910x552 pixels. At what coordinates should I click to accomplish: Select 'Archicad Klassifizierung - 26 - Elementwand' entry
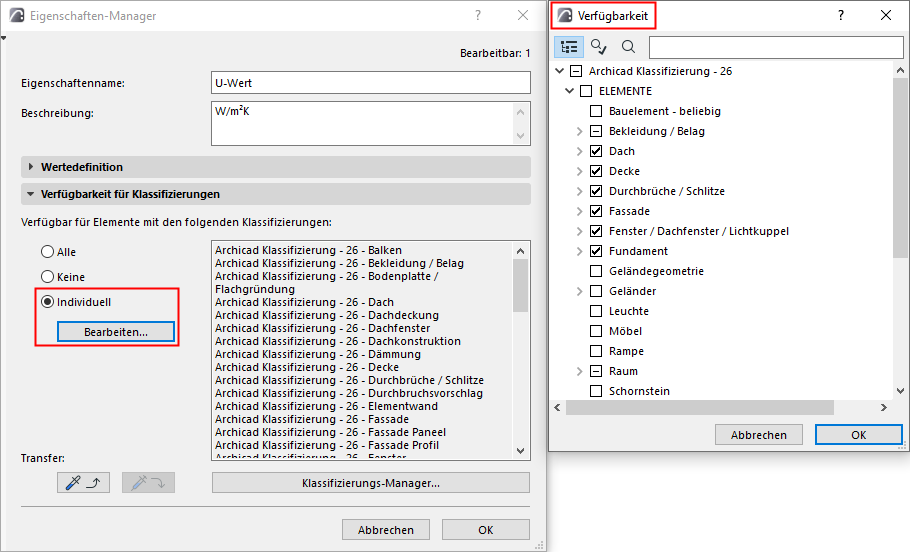click(326, 406)
